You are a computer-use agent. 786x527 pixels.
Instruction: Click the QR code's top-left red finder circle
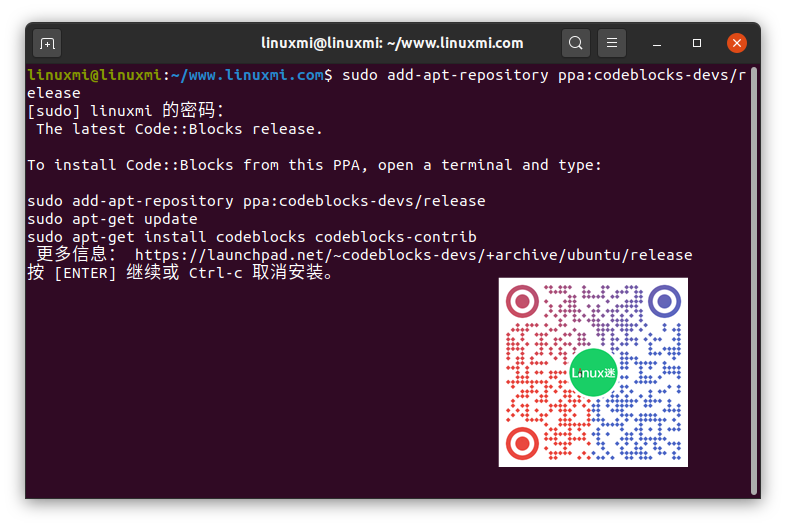(522, 300)
